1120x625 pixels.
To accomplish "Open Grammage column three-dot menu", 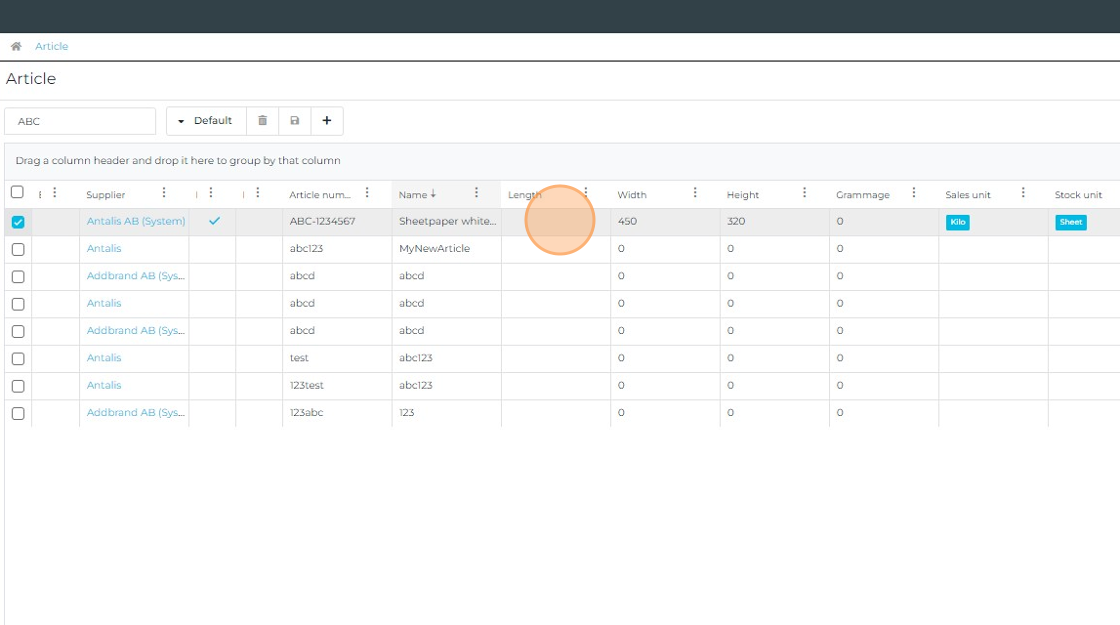I will [x=913, y=193].
